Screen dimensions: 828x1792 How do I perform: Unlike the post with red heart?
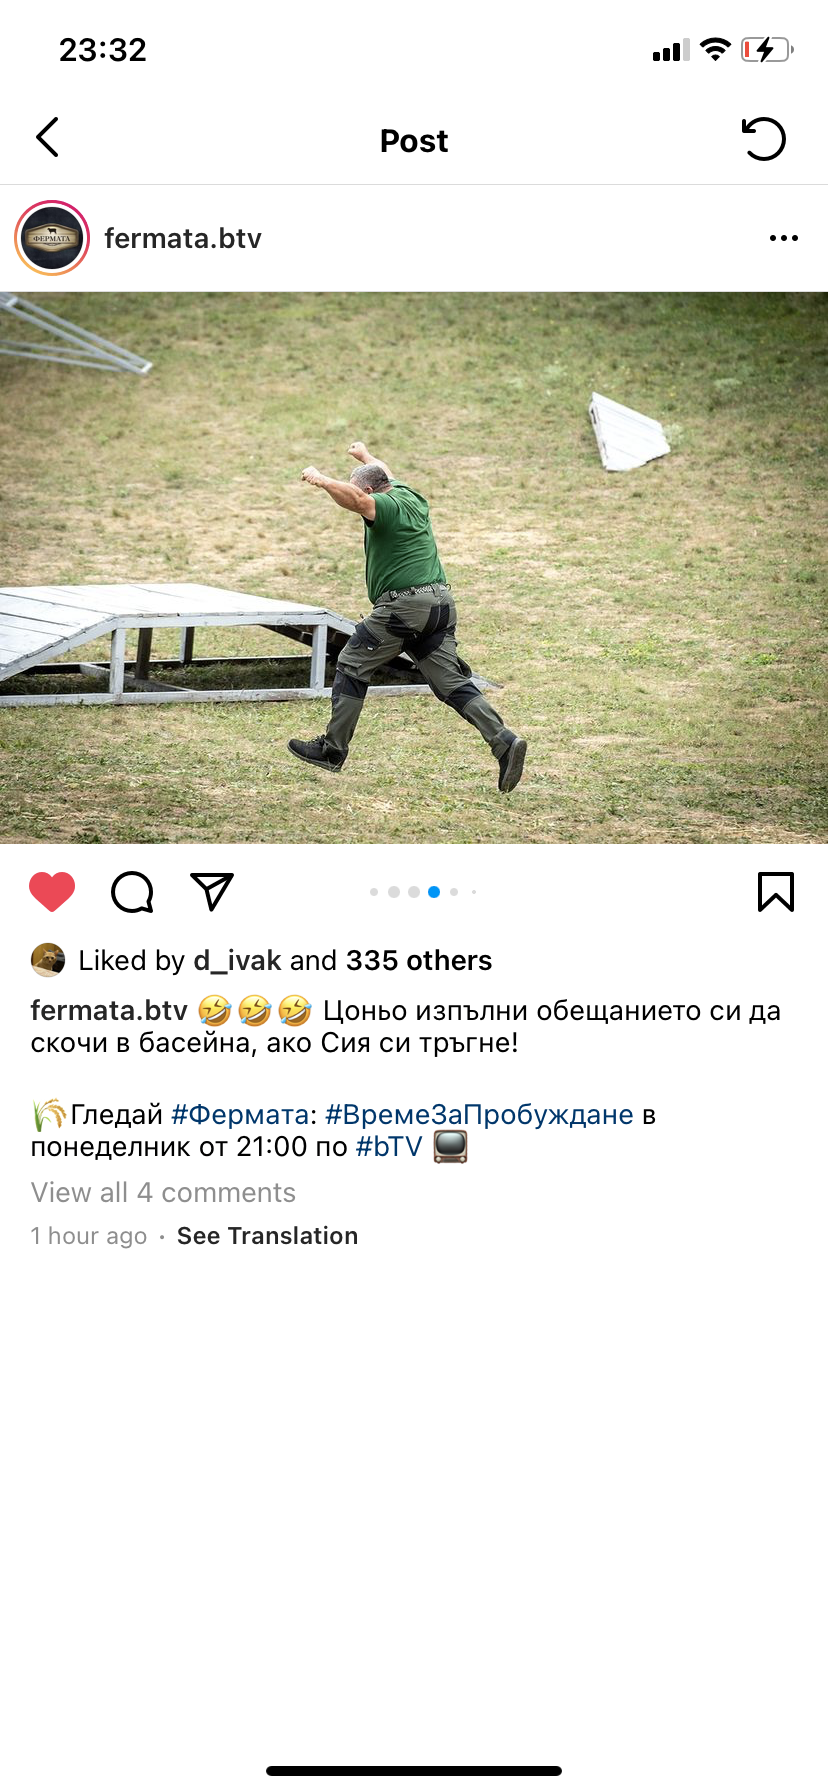coord(52,892)
